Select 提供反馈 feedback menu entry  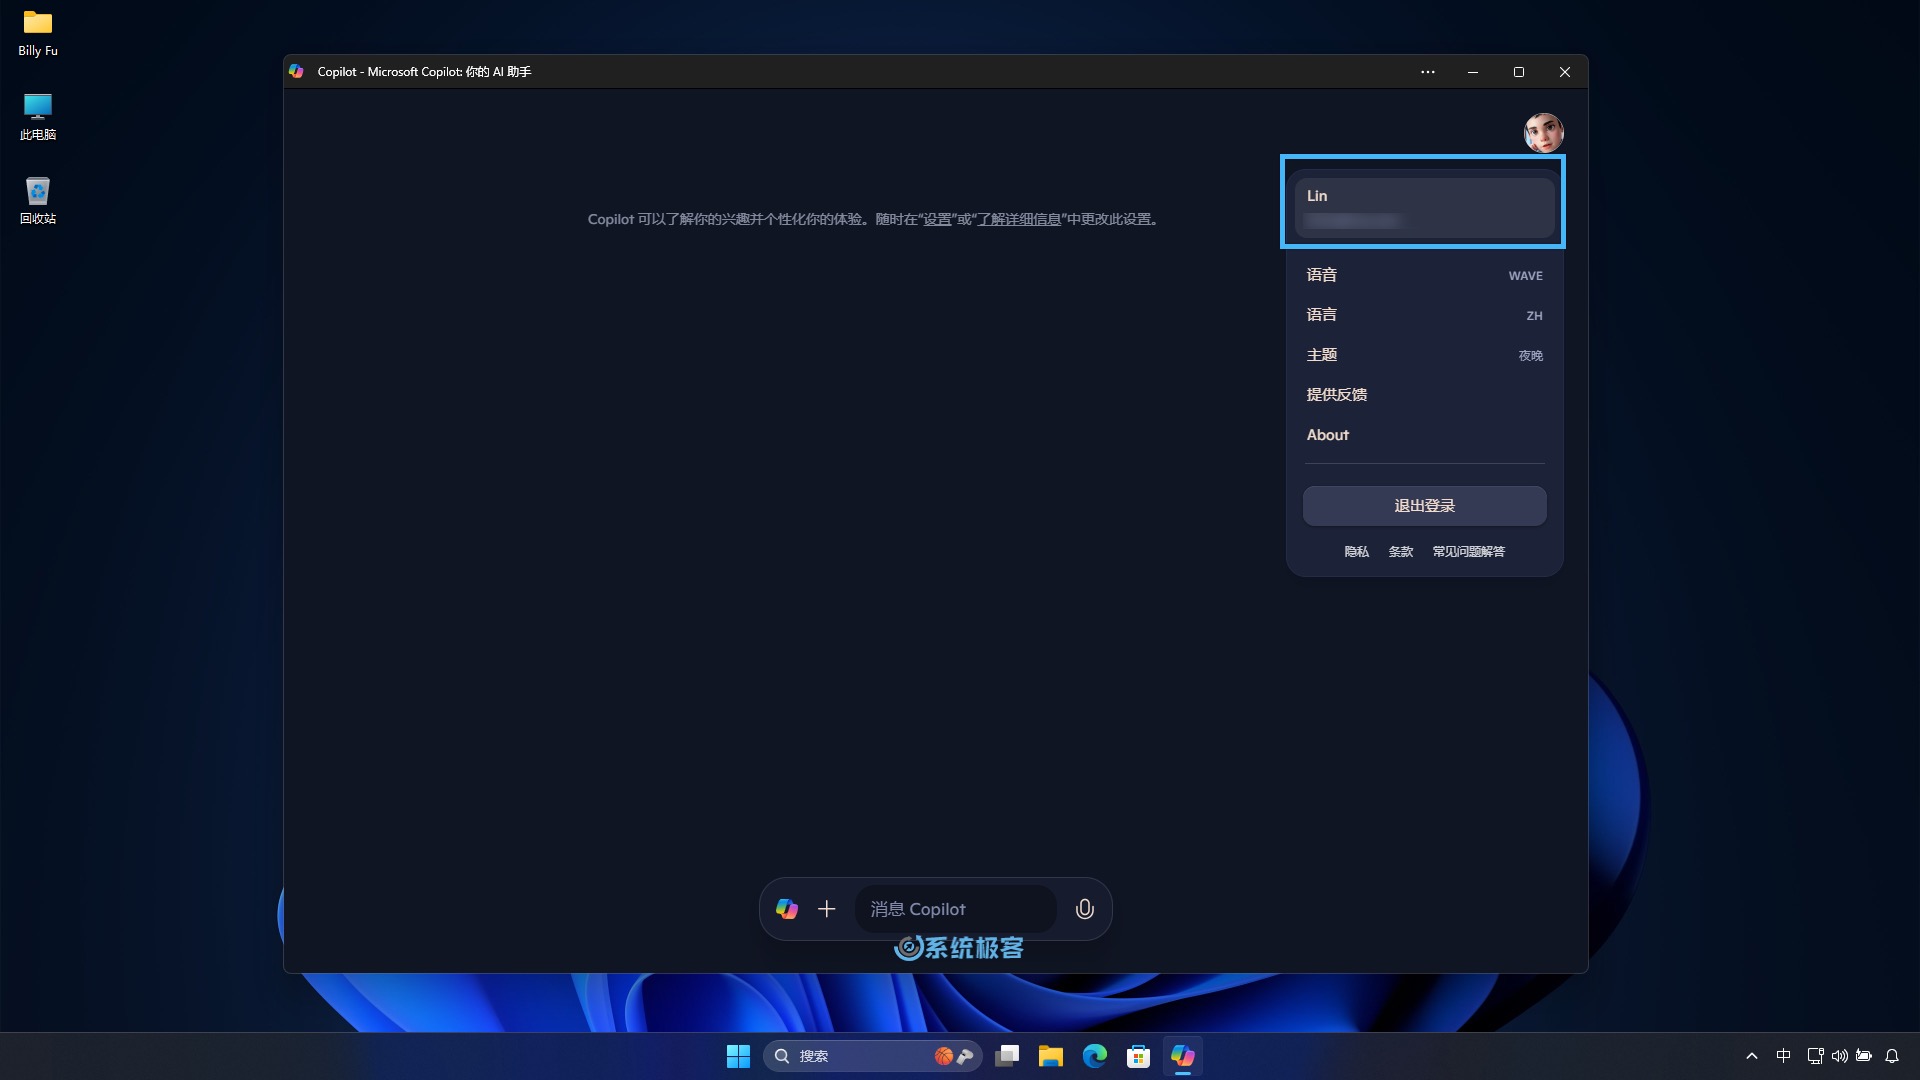1424,395
